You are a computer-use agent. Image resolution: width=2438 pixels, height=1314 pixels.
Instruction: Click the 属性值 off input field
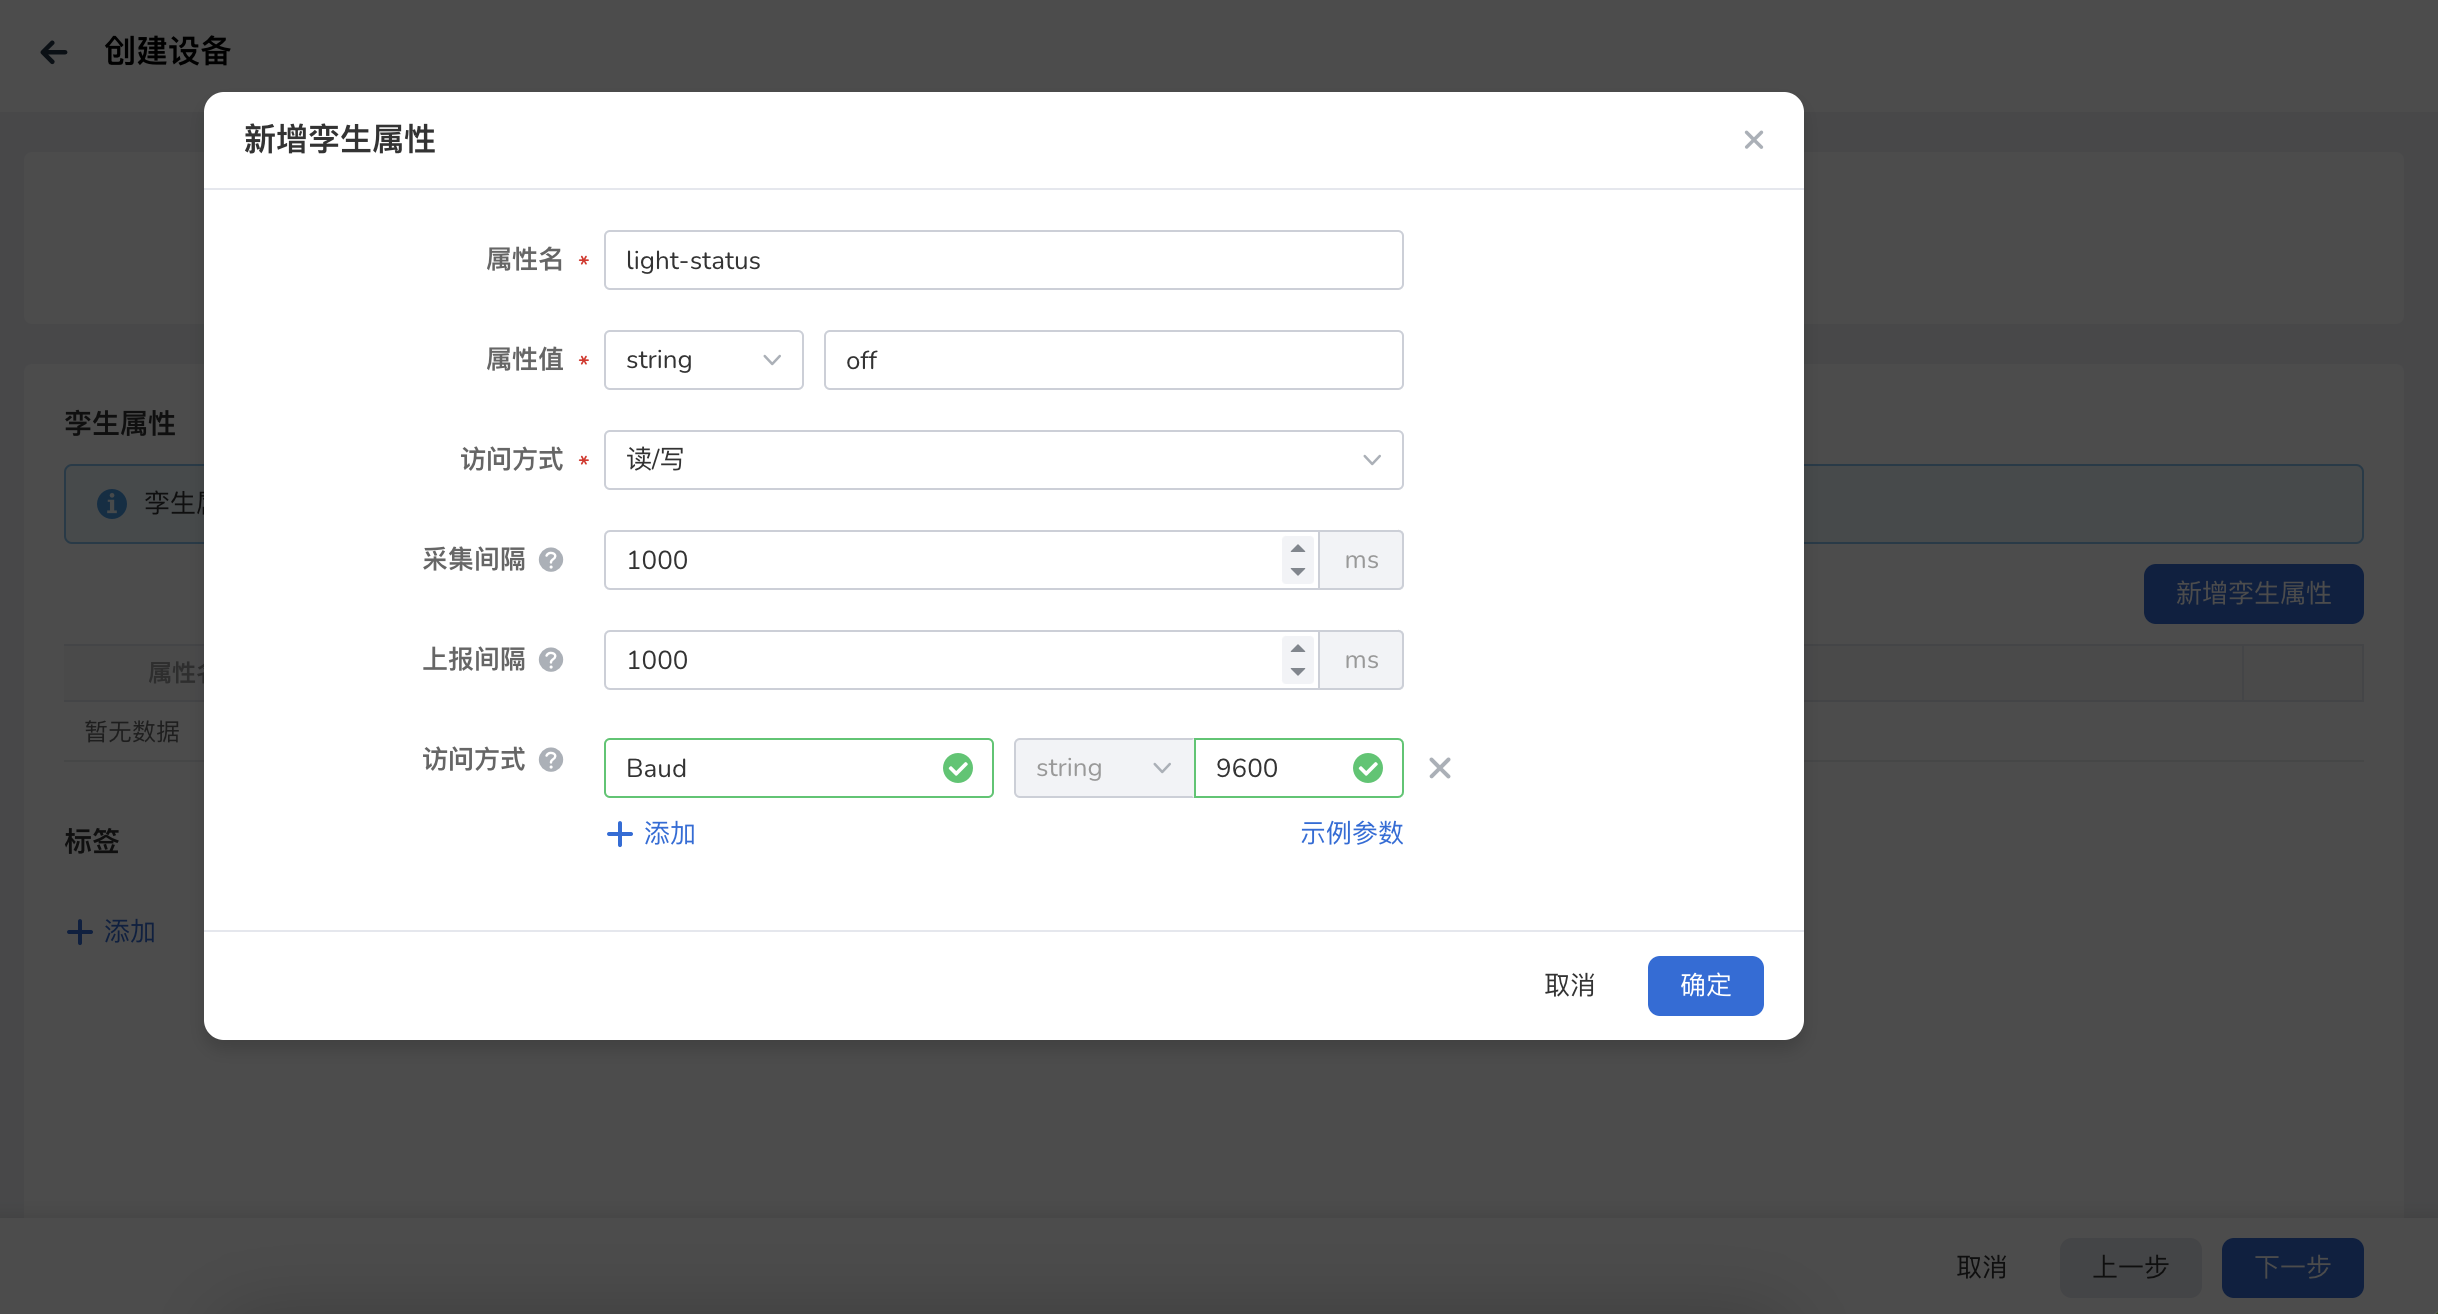click(x=1113, y=360)
